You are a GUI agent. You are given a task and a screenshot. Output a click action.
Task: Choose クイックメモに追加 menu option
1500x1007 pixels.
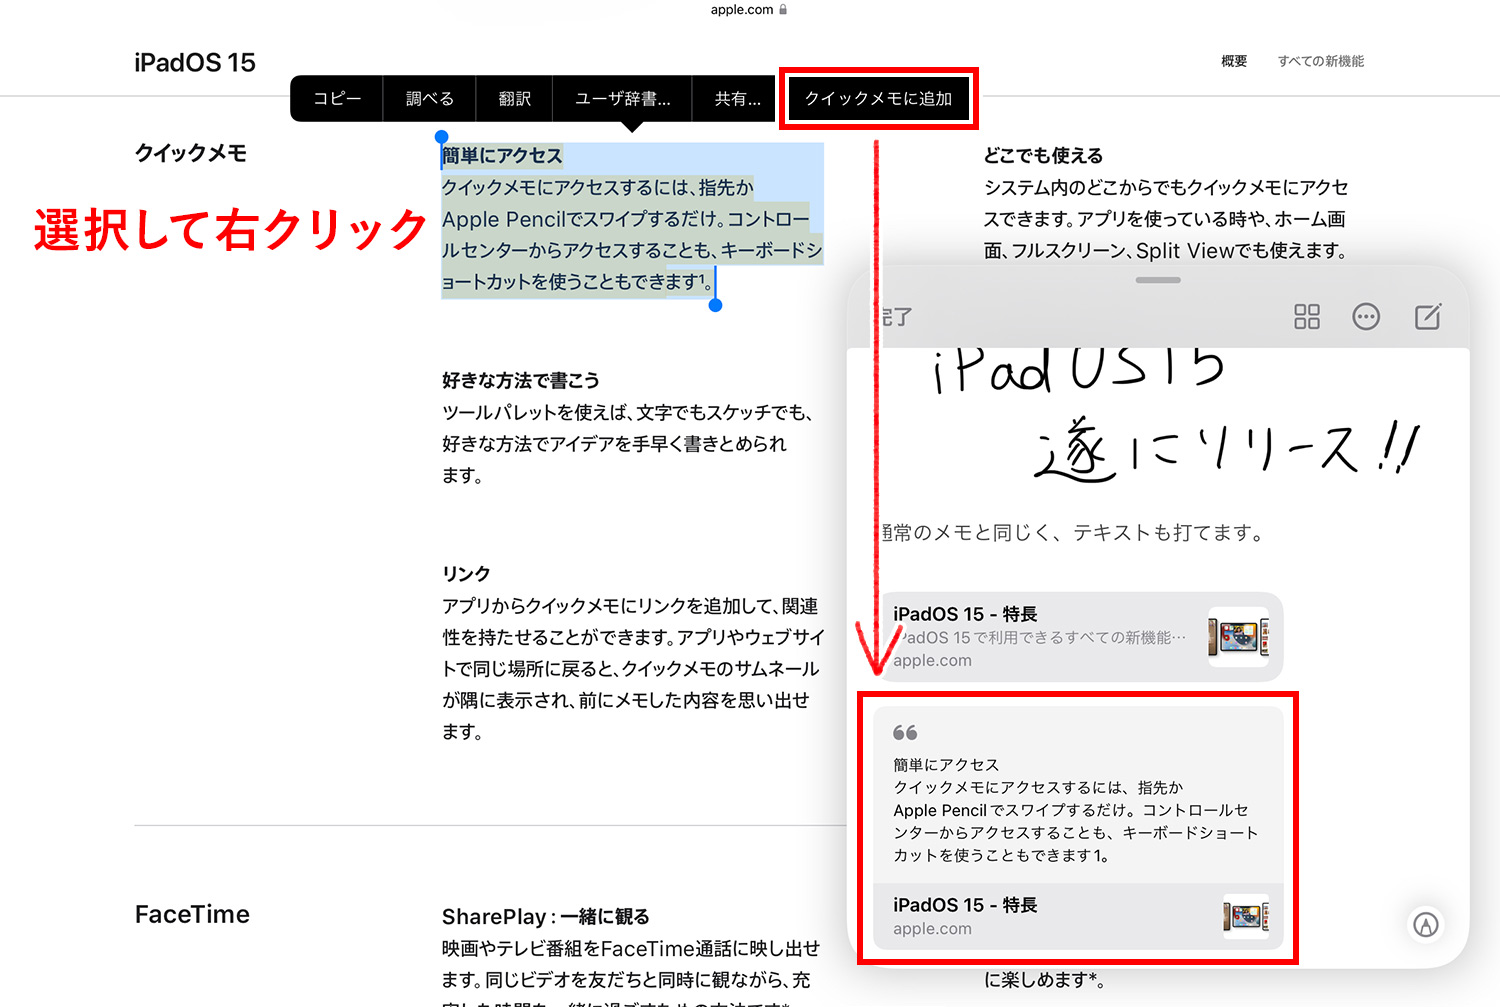[878, 98]
